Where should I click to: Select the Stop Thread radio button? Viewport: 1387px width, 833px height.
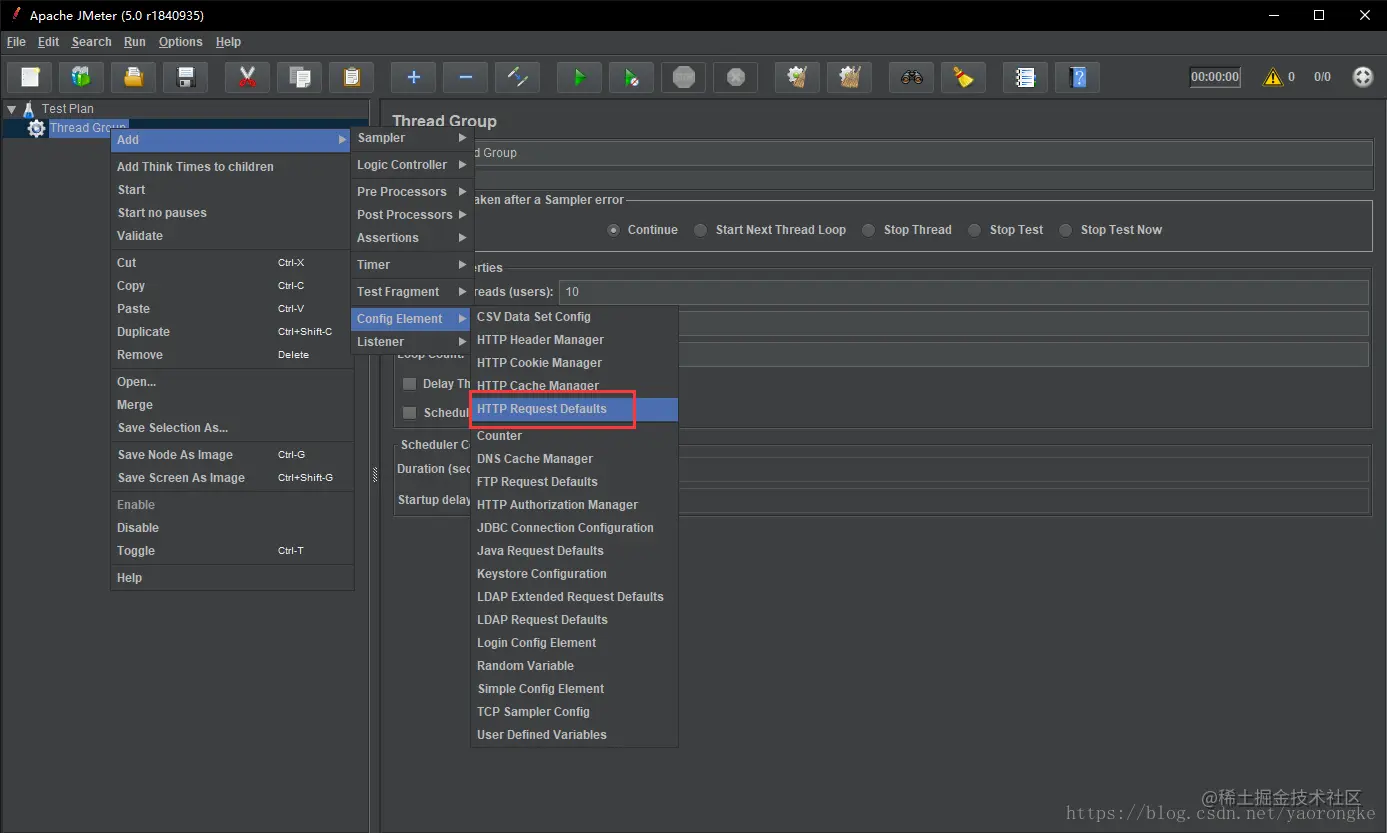(868, 230)
